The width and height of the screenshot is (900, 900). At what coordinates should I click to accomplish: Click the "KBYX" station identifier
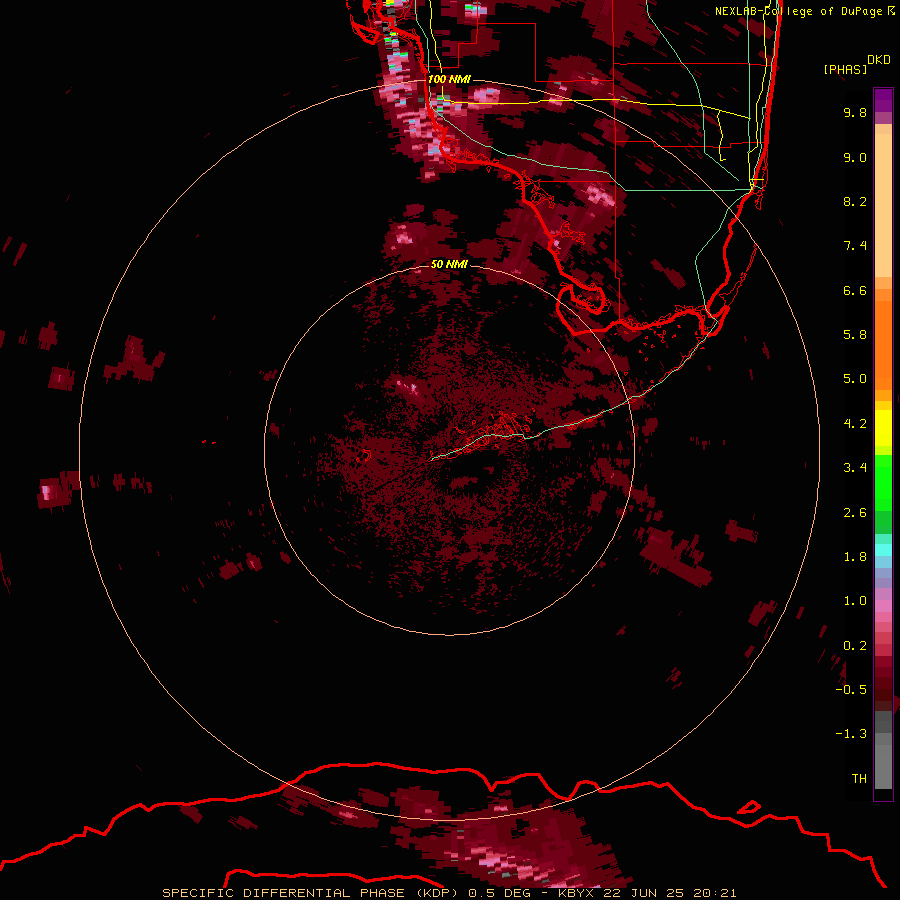coord(576,893)
